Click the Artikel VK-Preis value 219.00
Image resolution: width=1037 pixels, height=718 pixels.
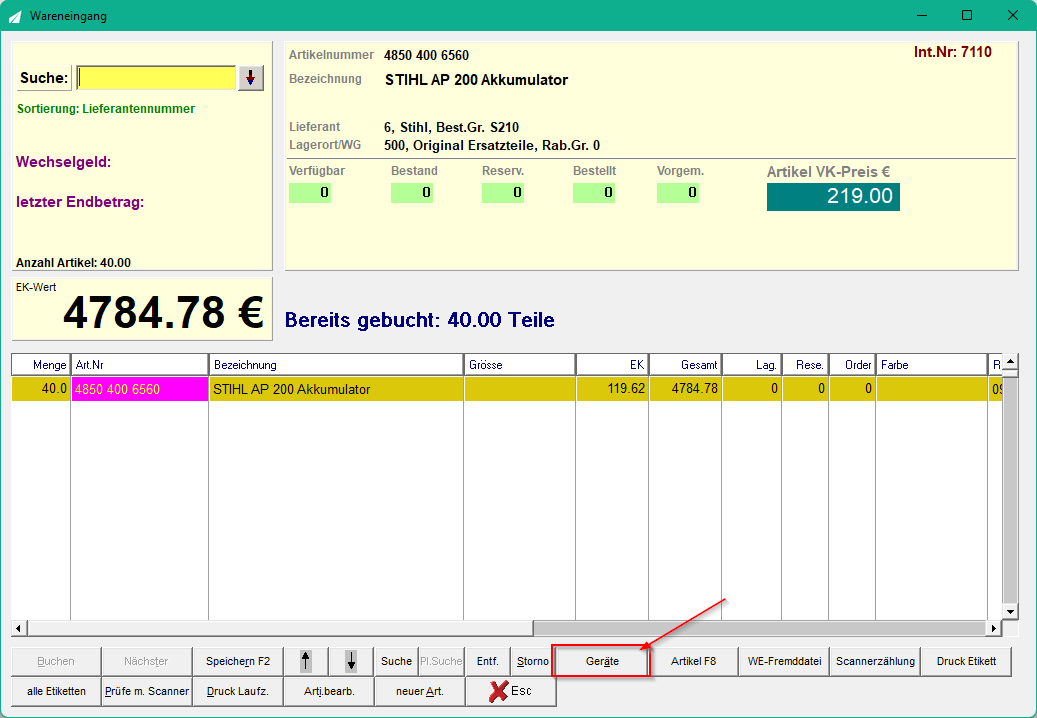(x=833, y=196)
